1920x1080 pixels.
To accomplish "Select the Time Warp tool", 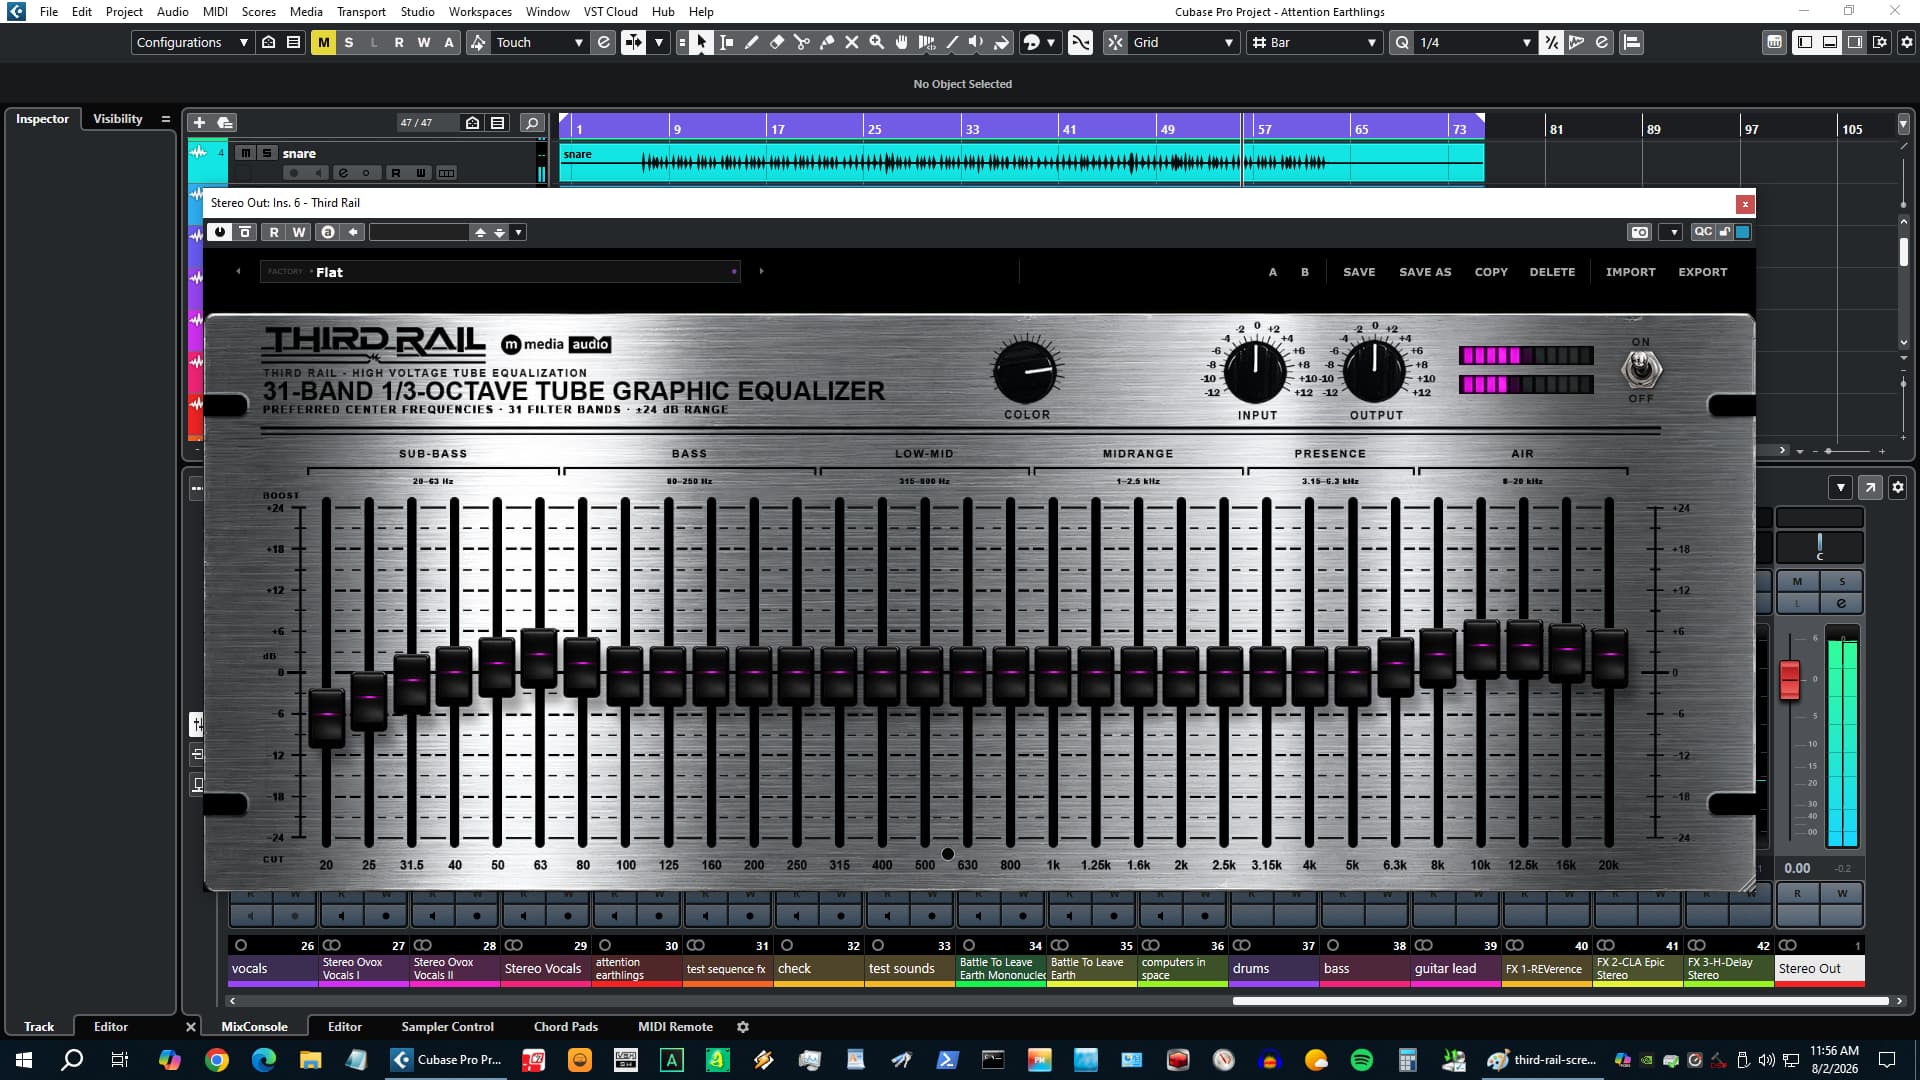I will 926,42.
